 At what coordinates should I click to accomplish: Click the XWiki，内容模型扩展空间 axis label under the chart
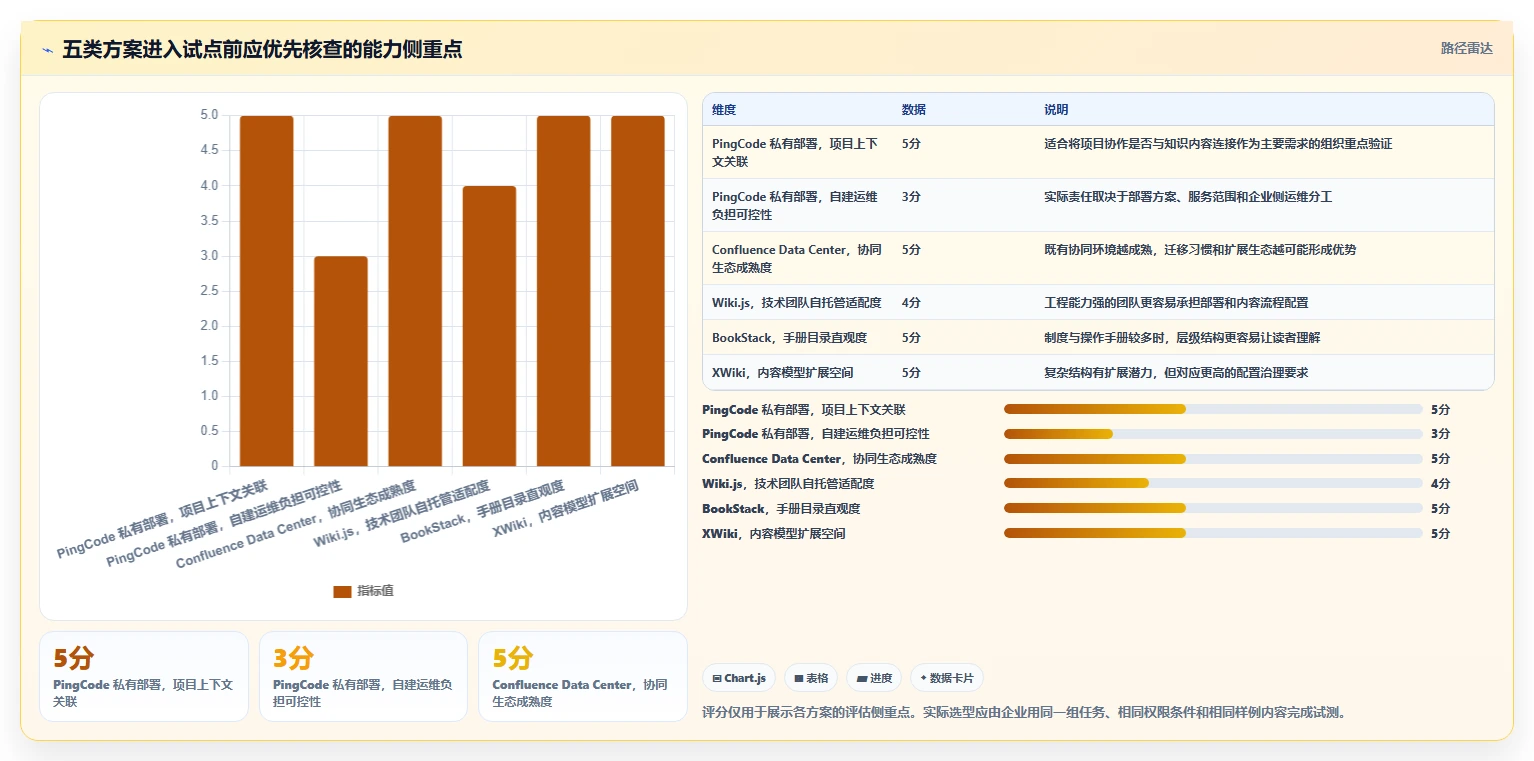566,508
